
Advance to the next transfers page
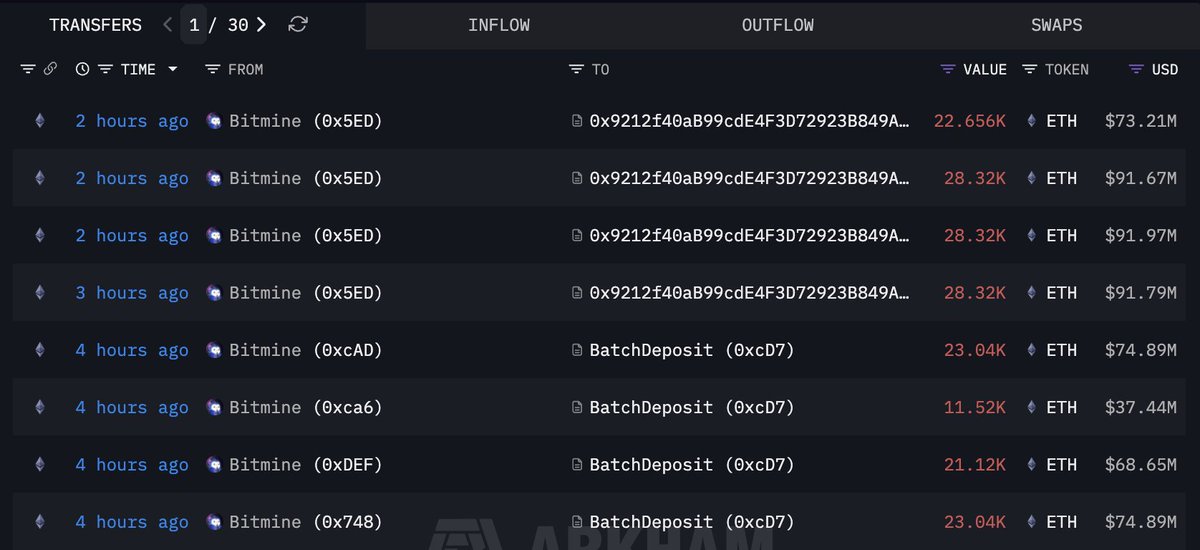(261, 25)
